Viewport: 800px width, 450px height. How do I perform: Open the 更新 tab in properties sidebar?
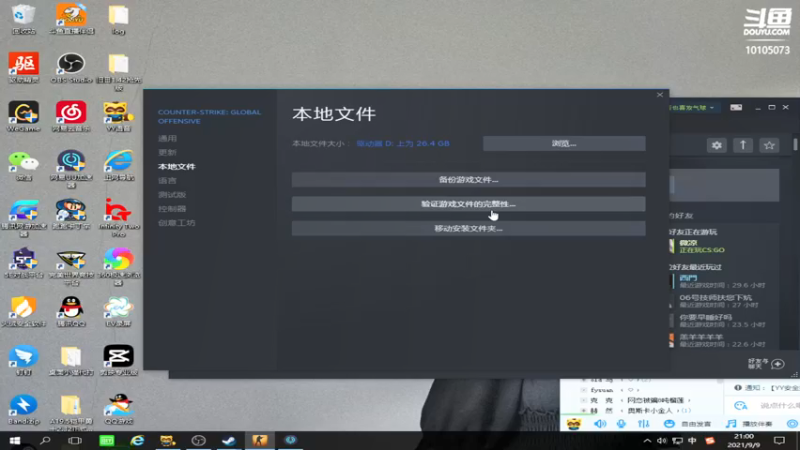[167, 153]
